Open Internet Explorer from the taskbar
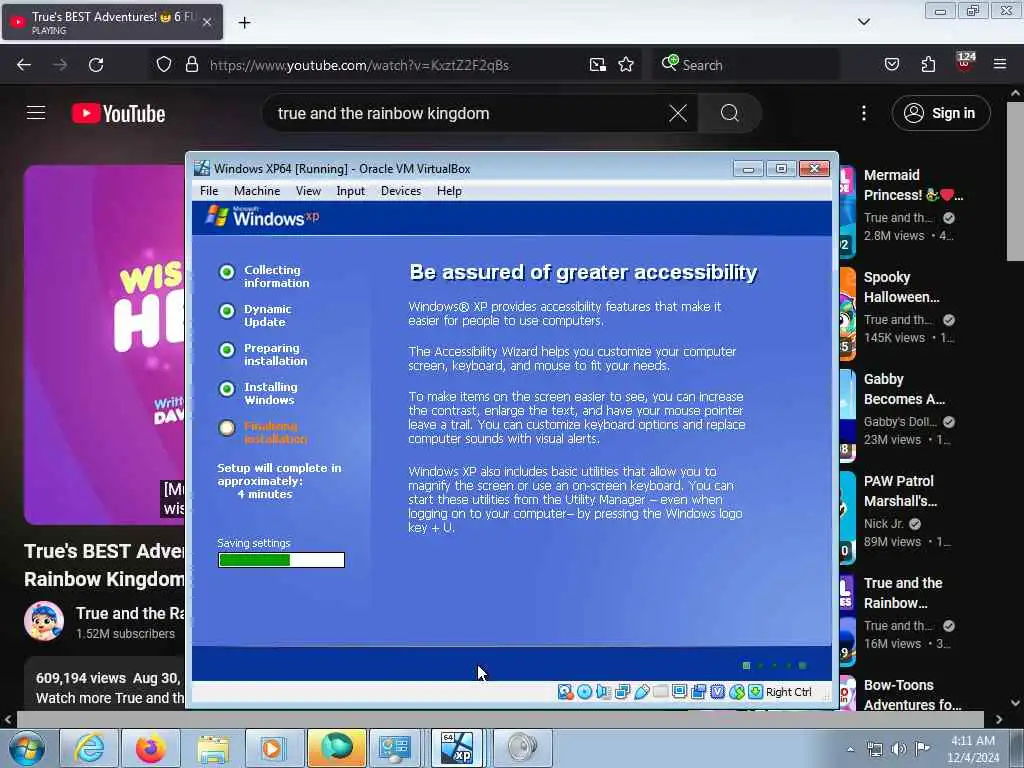 (x=88, y=748)
